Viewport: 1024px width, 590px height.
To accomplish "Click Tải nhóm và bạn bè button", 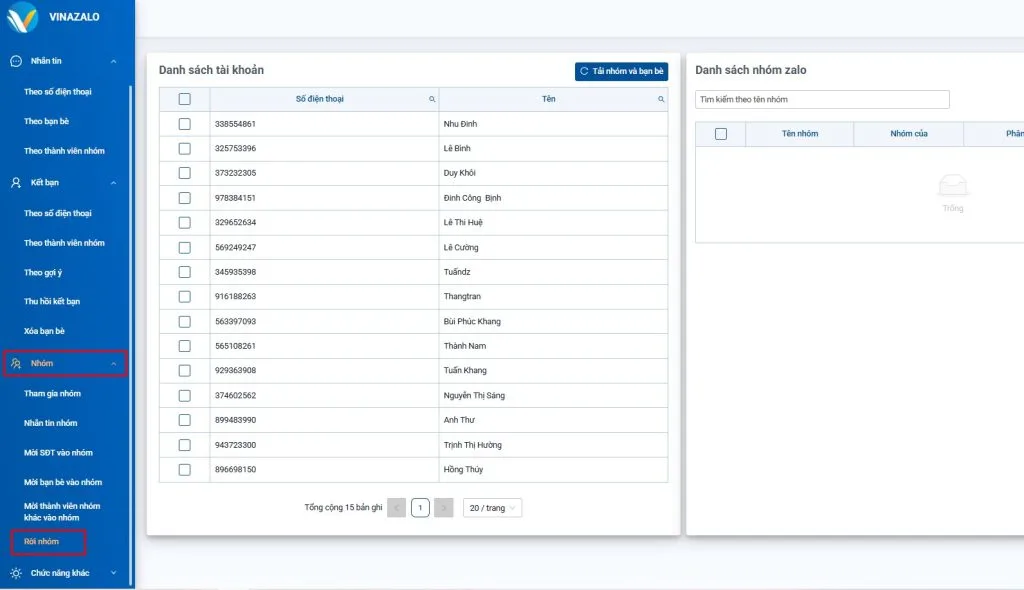I will [x=621, y=71].
